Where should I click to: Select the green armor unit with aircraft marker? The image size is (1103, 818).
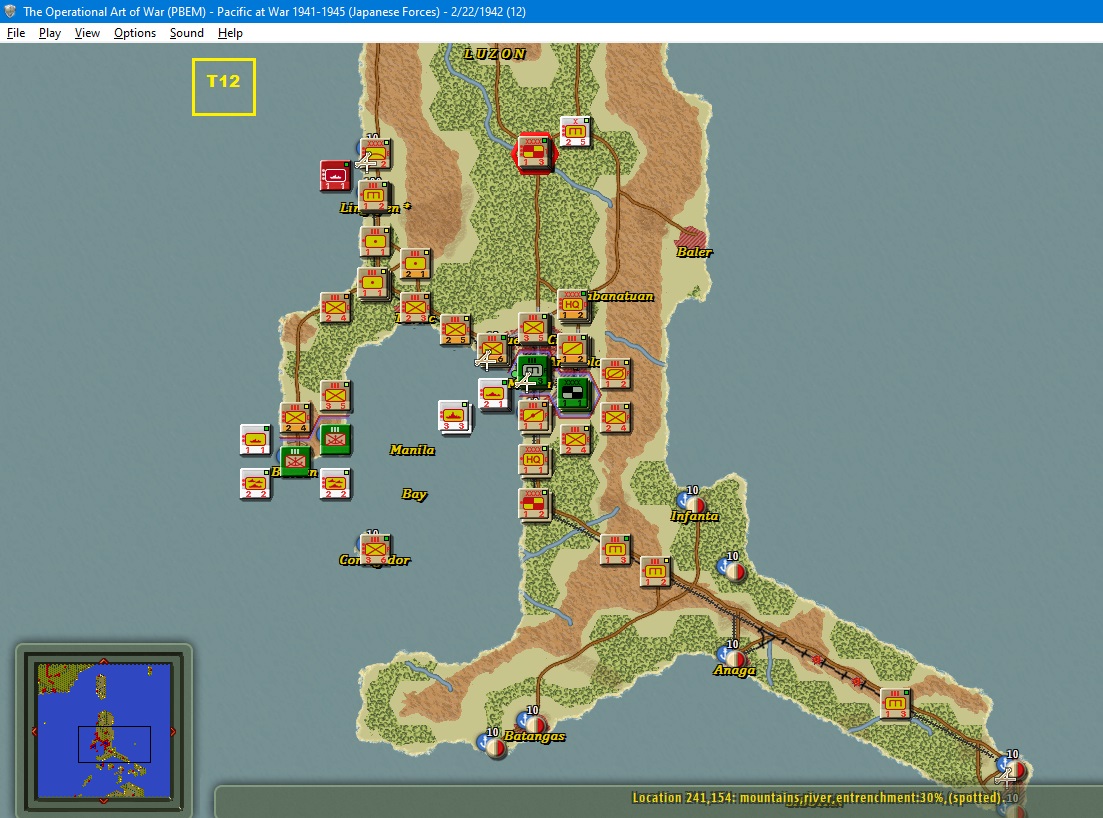pos(533,371)
